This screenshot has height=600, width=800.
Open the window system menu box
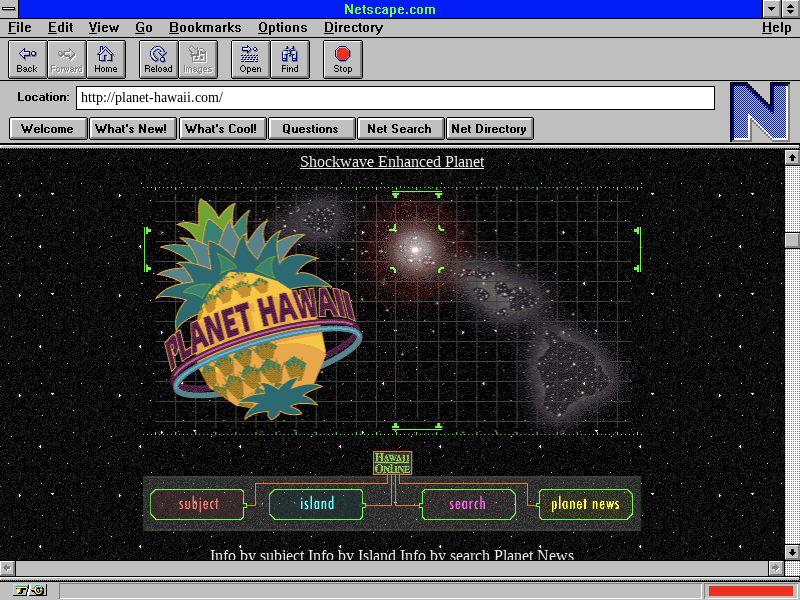pos(9,9)
